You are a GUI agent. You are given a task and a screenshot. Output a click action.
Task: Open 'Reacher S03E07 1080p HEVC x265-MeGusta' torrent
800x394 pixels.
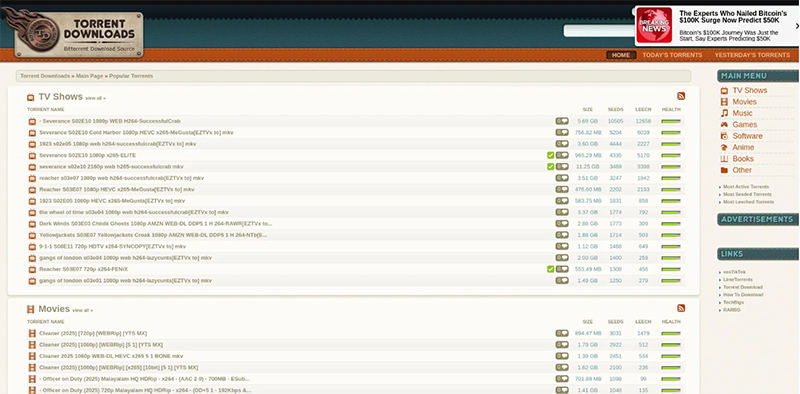(x=116, y=189)
